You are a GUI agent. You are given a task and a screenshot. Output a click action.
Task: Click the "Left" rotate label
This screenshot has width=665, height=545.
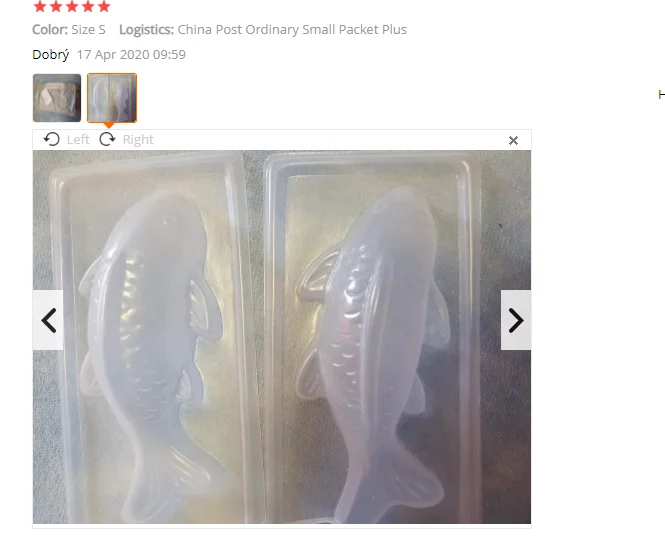78,140
